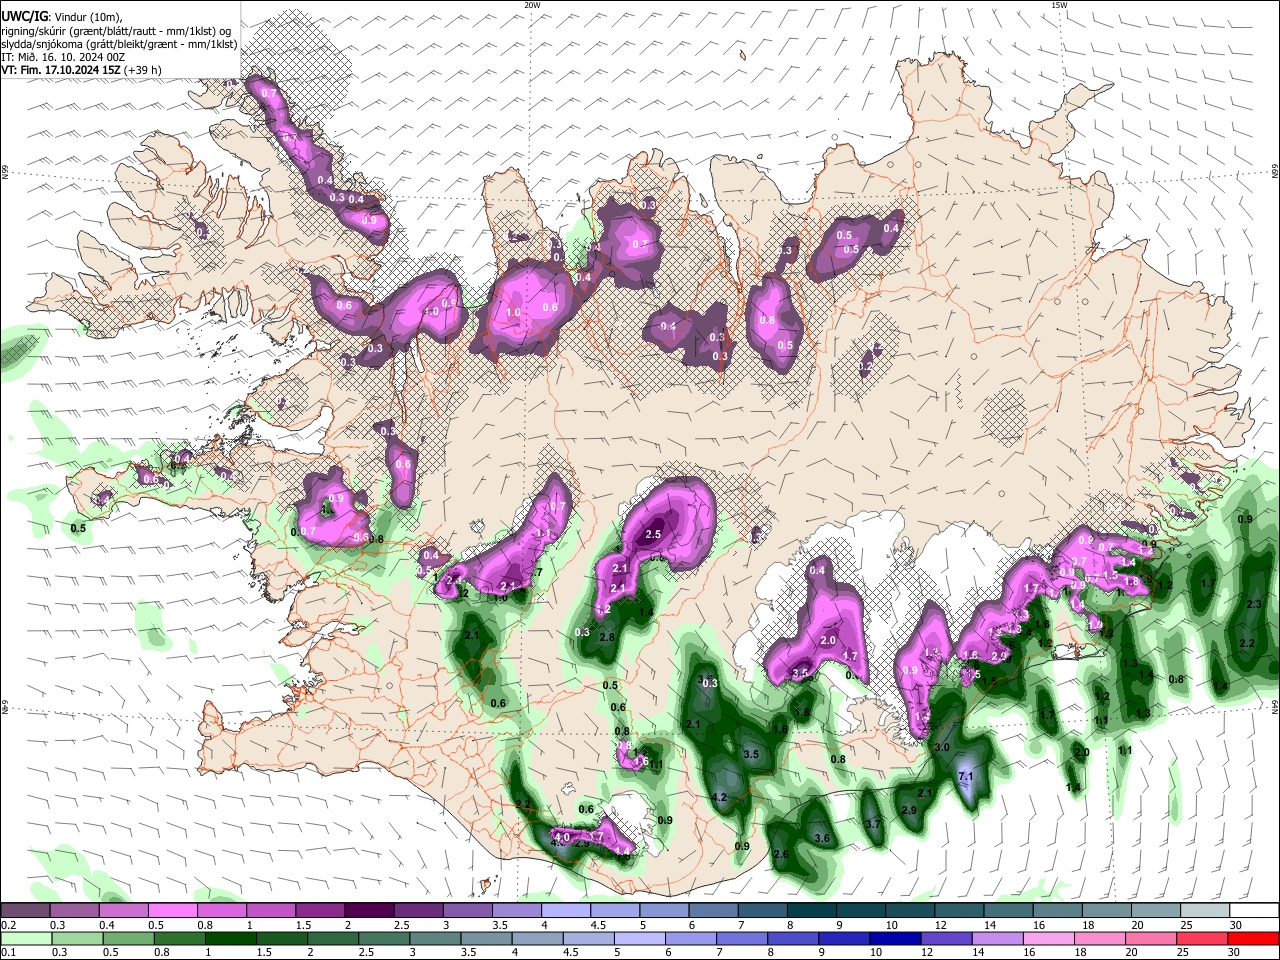
Task: Select the white swatch labeled 30 in snow legend
Action: pos(1254,910)
